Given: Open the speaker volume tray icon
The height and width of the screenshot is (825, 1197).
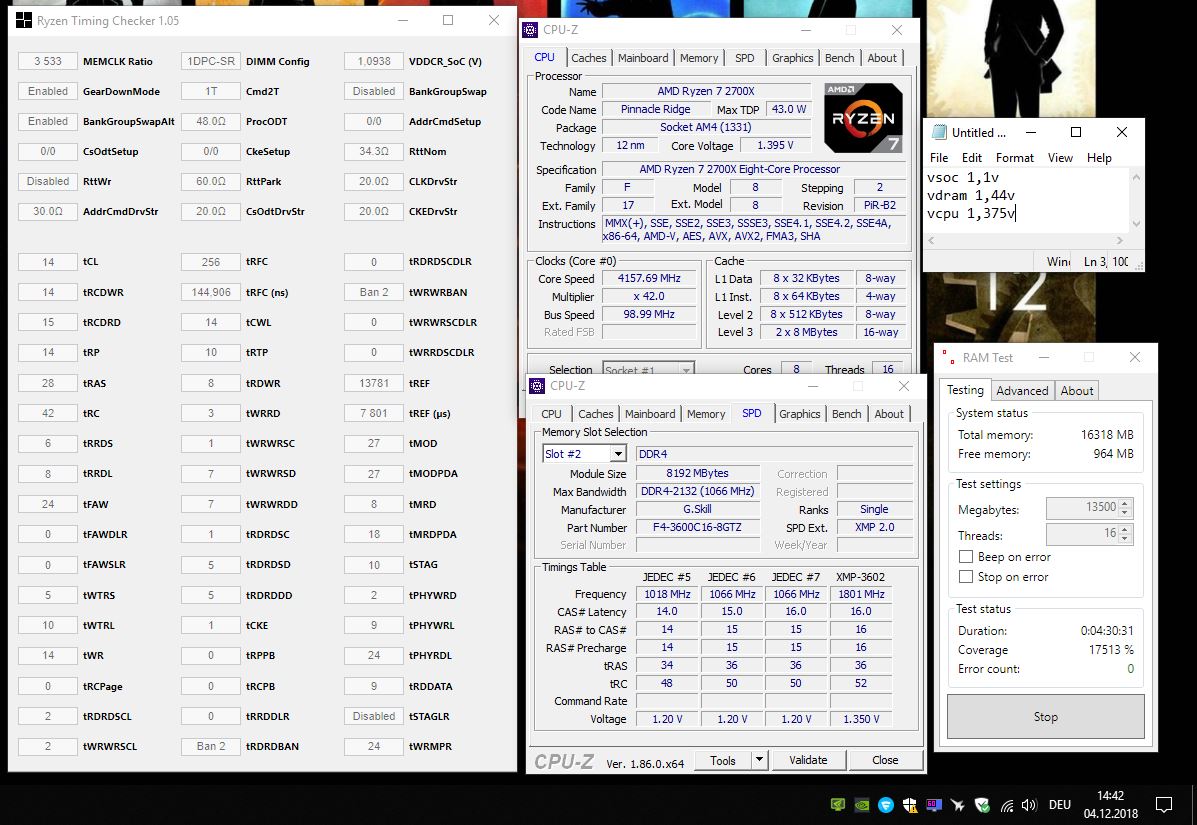Looking at the screenshot, I should point(1029,805).
